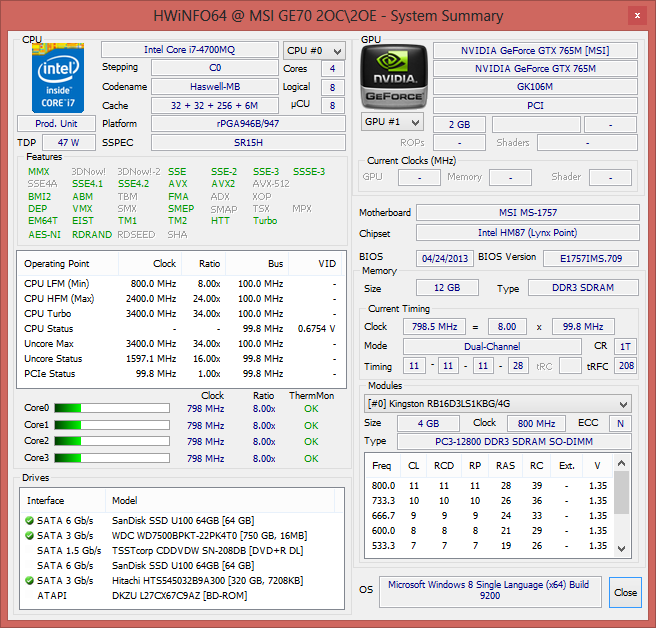
Task: Select the PCIe Status row
Action: (180, 374)
